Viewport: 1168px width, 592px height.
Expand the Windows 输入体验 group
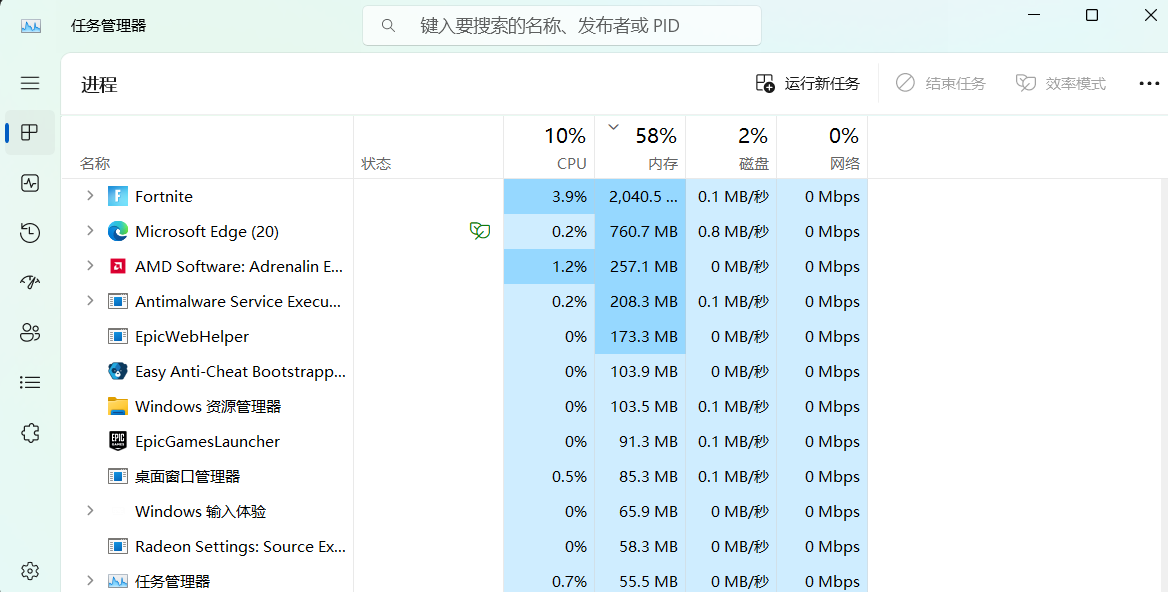(90, 511)
